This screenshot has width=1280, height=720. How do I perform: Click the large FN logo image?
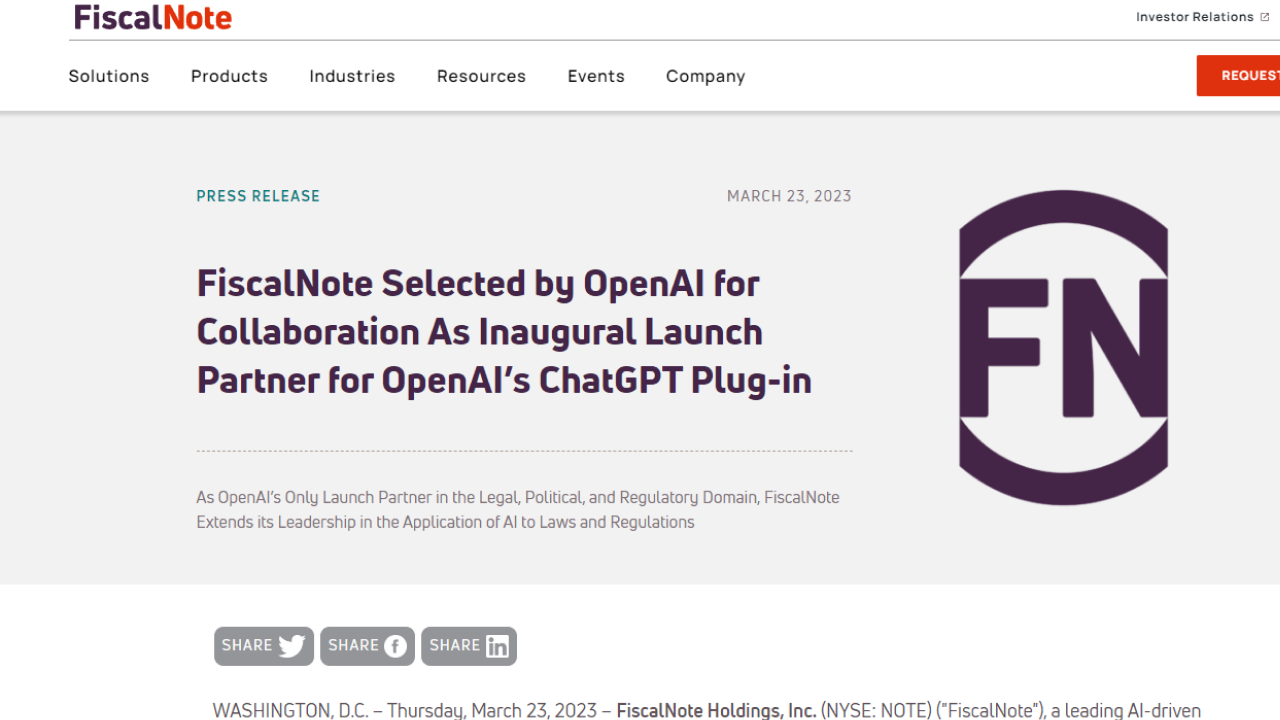click(1063, 347)
